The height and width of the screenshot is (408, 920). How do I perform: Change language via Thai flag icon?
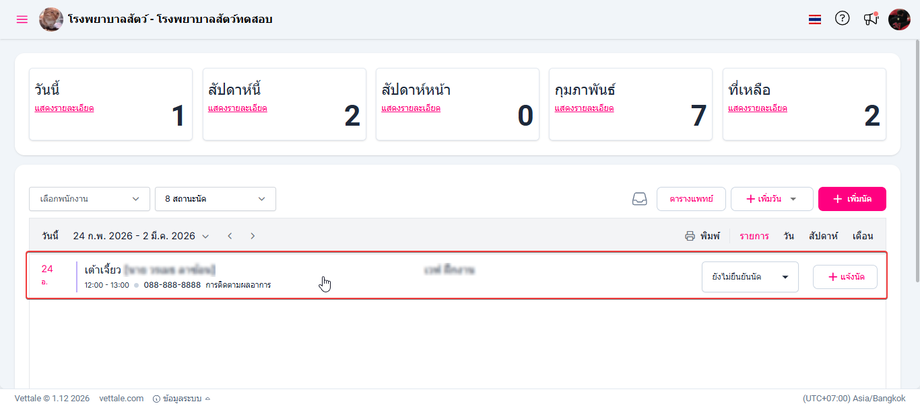815,19
